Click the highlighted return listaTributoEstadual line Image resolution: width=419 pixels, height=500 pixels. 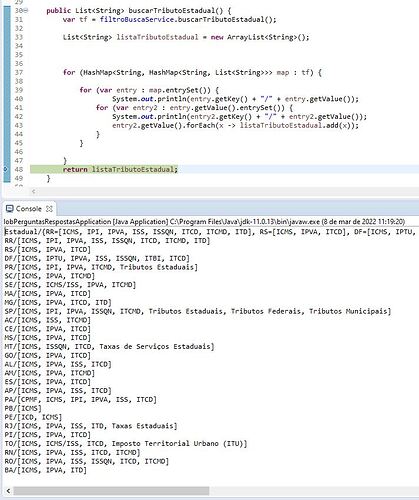(120, 169)
